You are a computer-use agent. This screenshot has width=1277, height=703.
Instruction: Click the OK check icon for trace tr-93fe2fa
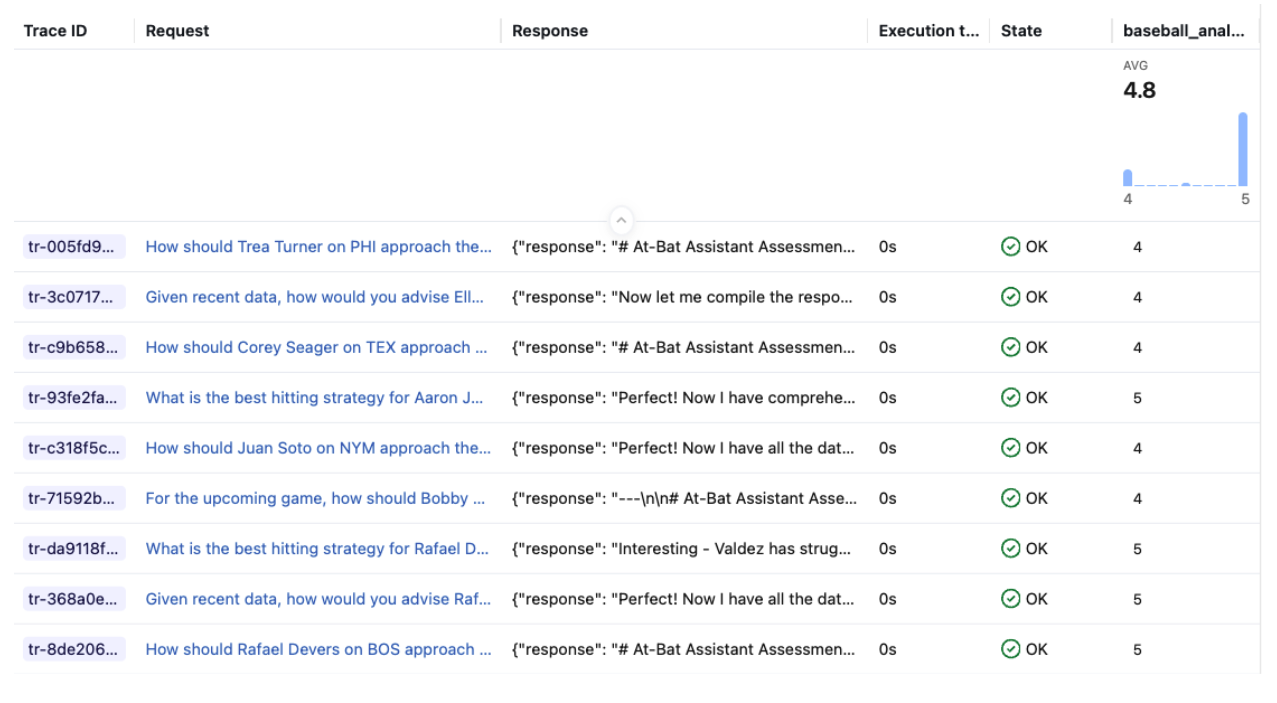1010,398
